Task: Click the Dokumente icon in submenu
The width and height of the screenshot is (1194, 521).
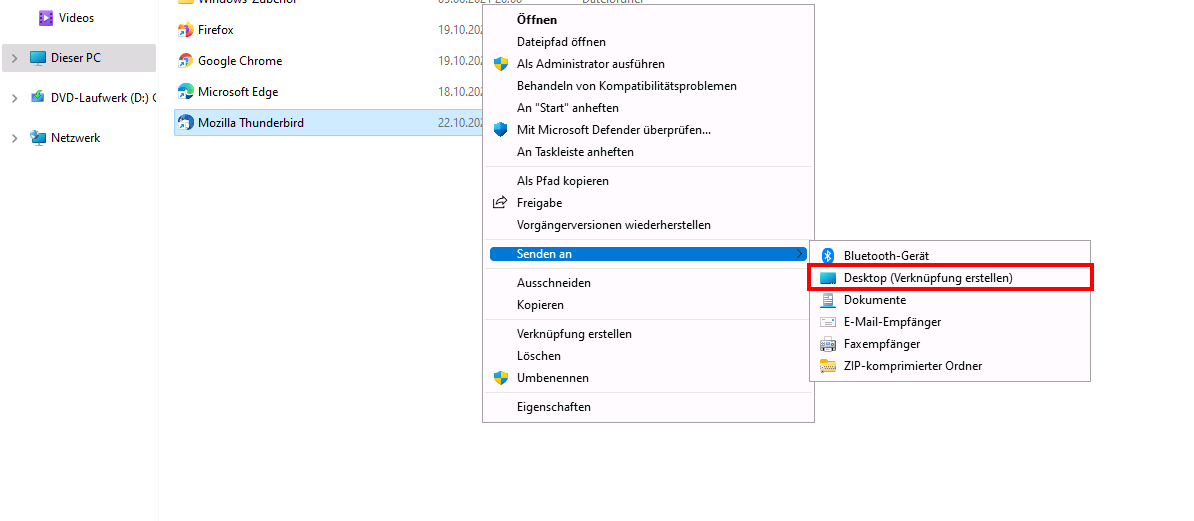Action: (828, 300)
